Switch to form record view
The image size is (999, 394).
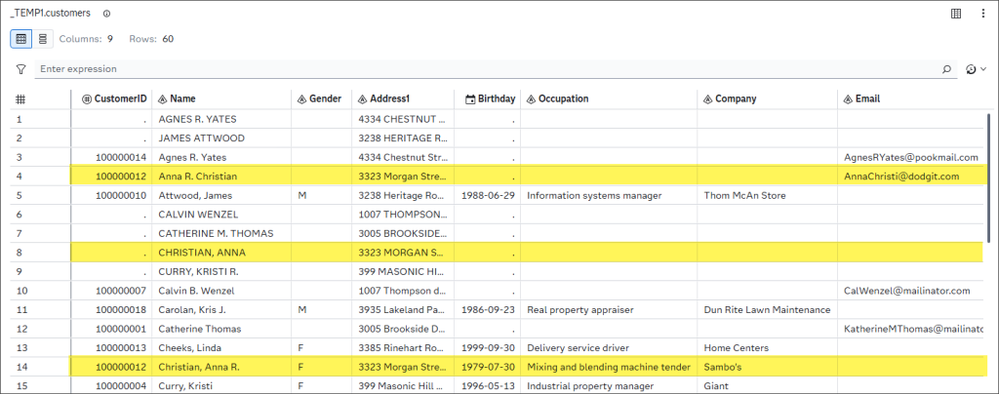click(x=43, y=39)
